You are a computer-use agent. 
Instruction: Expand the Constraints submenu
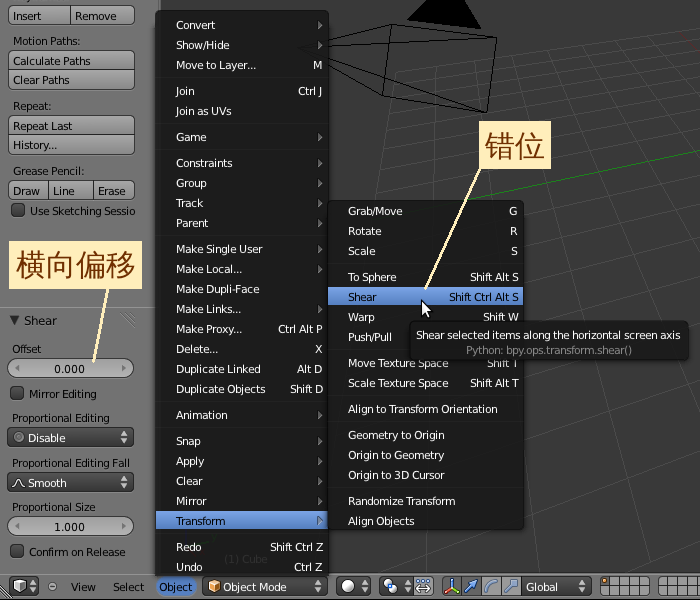tap(242, 163)
